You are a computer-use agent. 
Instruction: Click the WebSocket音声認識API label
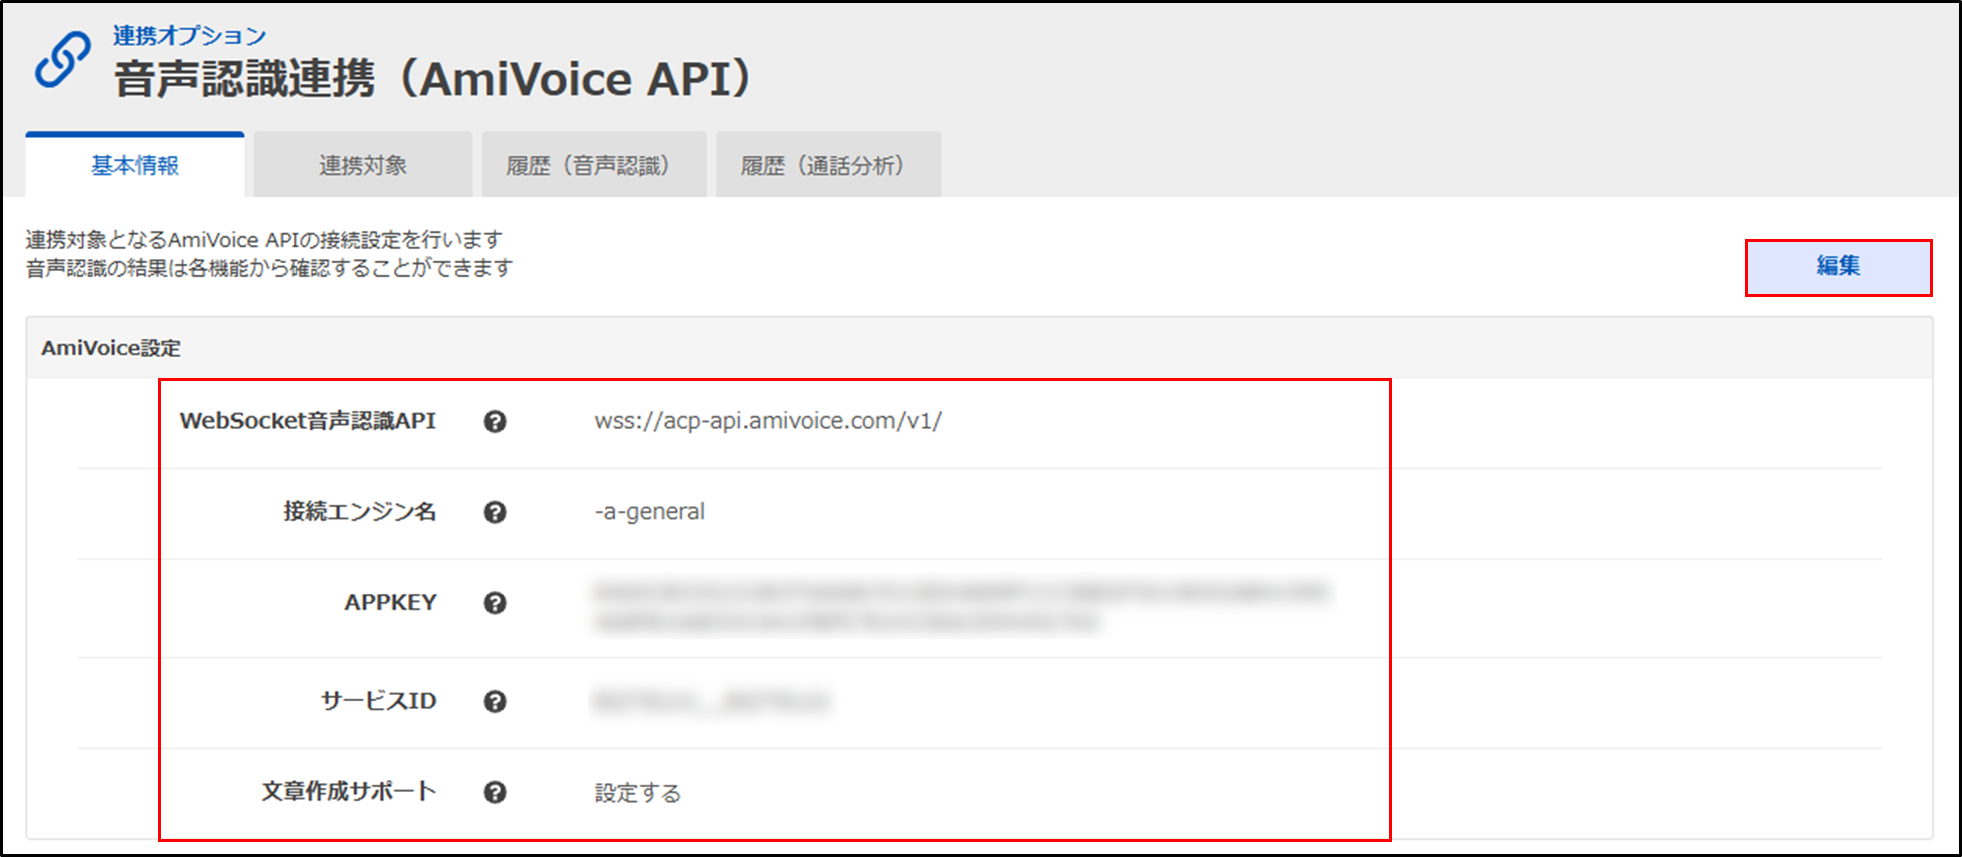pos(308,421)
